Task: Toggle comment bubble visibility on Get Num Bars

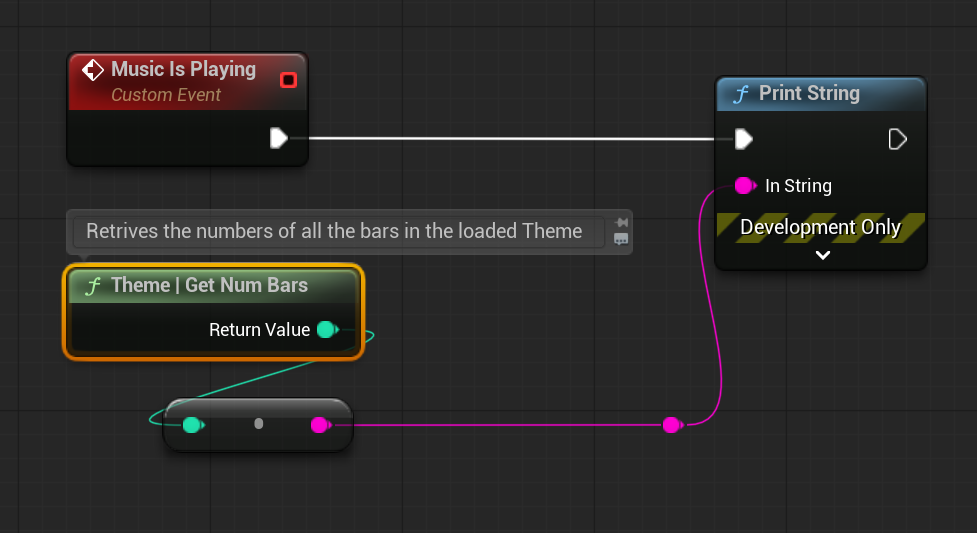Action: (x=621, y=240)
